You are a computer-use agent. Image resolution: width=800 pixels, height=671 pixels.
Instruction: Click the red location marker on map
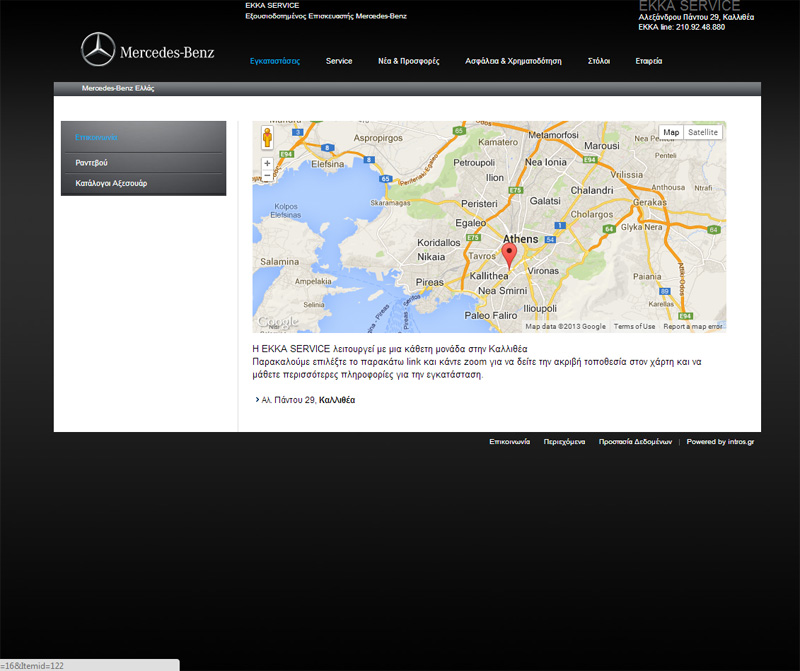click(509, 255)
